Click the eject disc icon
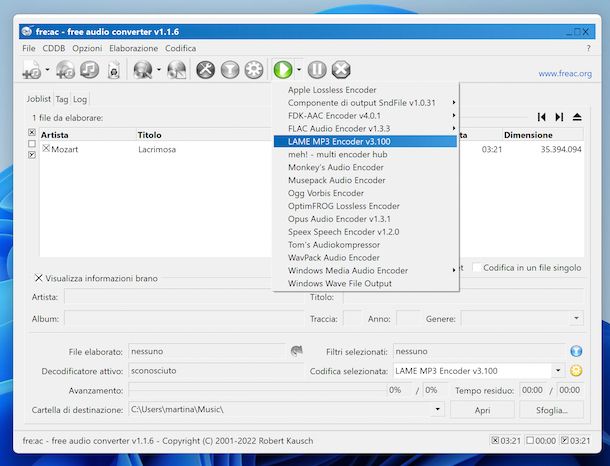 point(577,118)
